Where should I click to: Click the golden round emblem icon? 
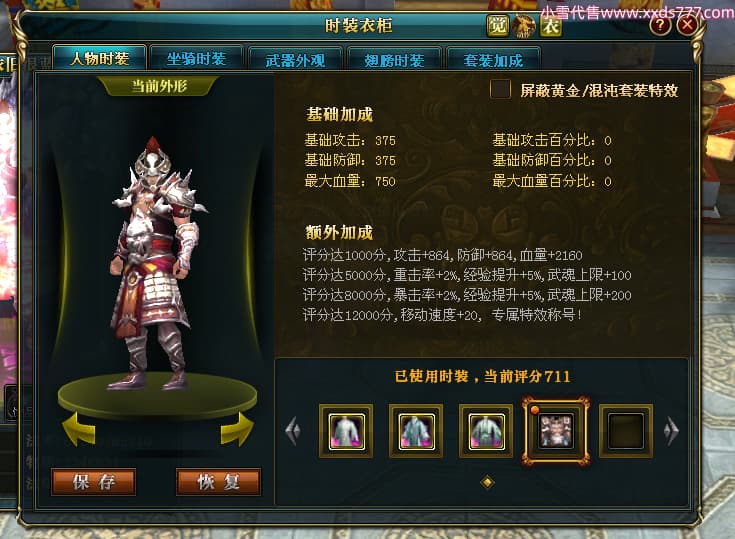pos(524,26)
